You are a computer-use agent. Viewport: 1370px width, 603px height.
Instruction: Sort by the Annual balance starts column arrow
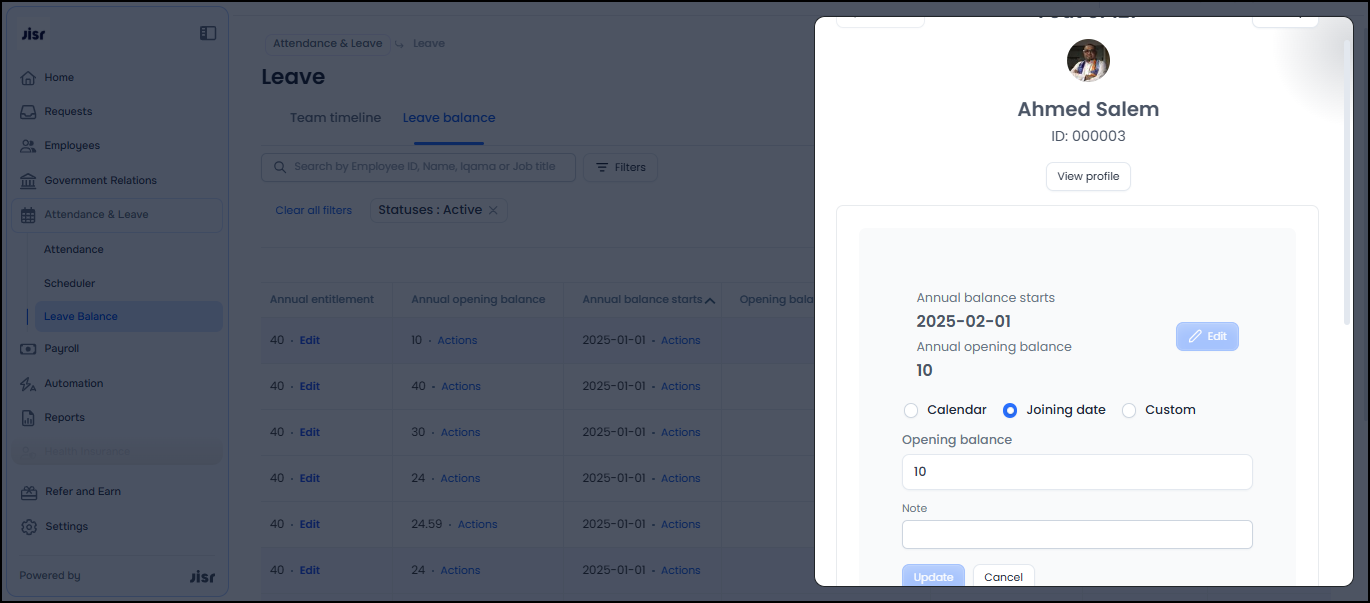click(710, 300)
